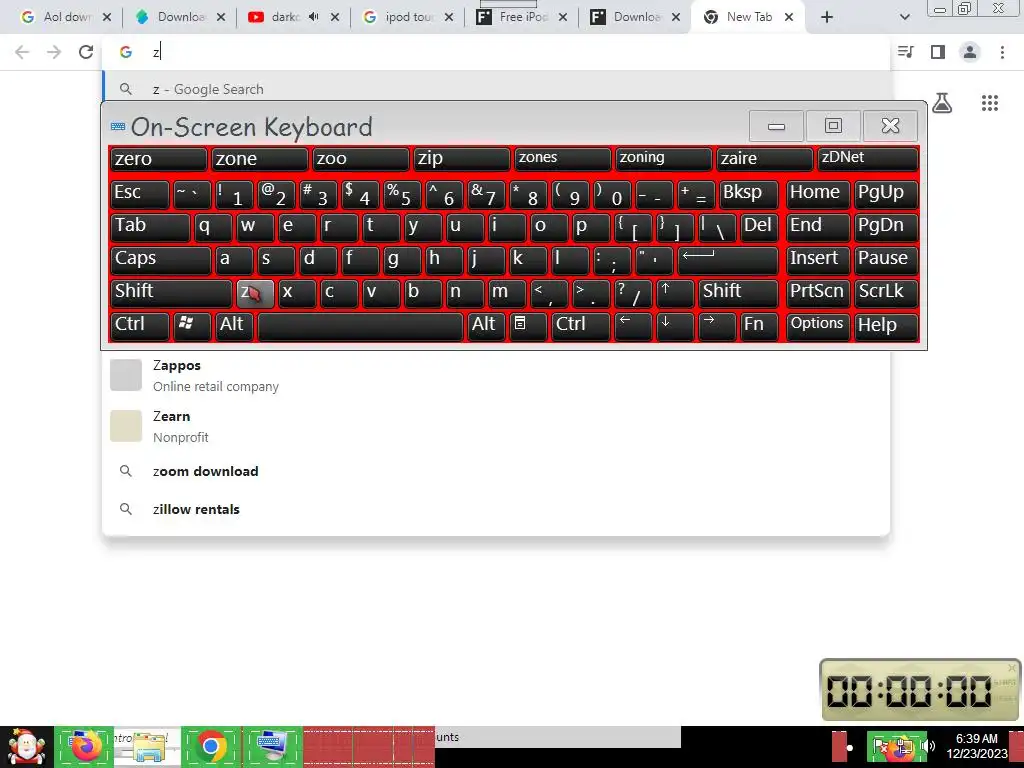Screen dimensions: 1024x768
Task: Pick the 'zip' word prediction
Action: pyautogui.click(x=462, y=159)
